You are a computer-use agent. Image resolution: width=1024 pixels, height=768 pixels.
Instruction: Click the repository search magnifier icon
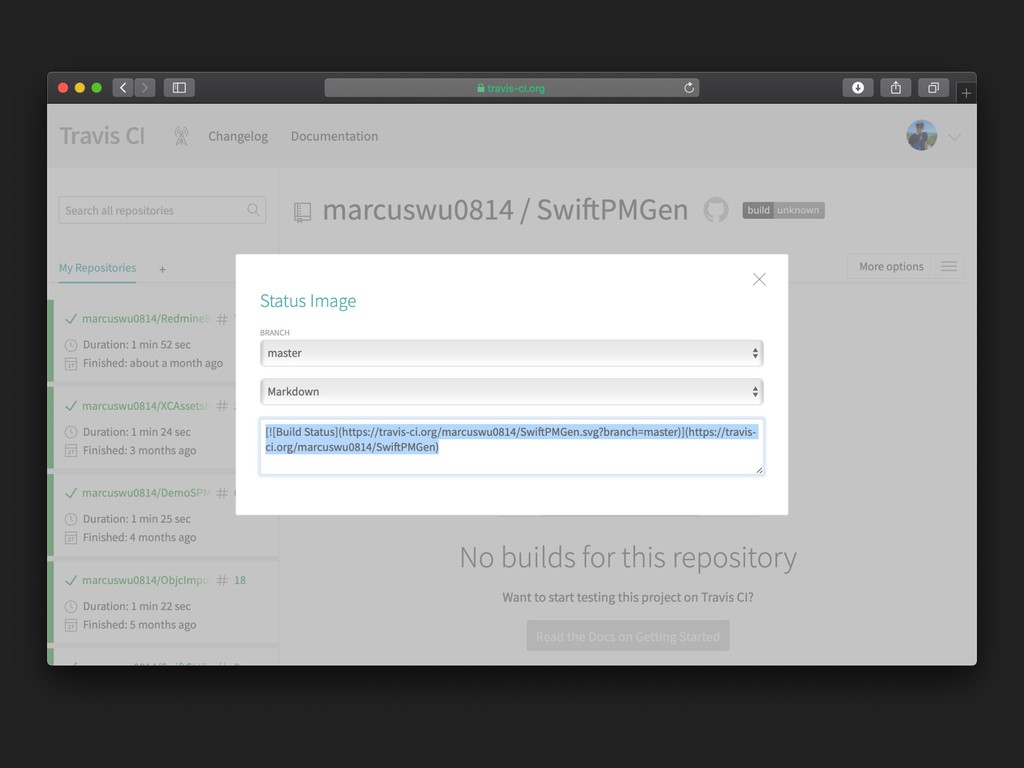click(253, 210)
